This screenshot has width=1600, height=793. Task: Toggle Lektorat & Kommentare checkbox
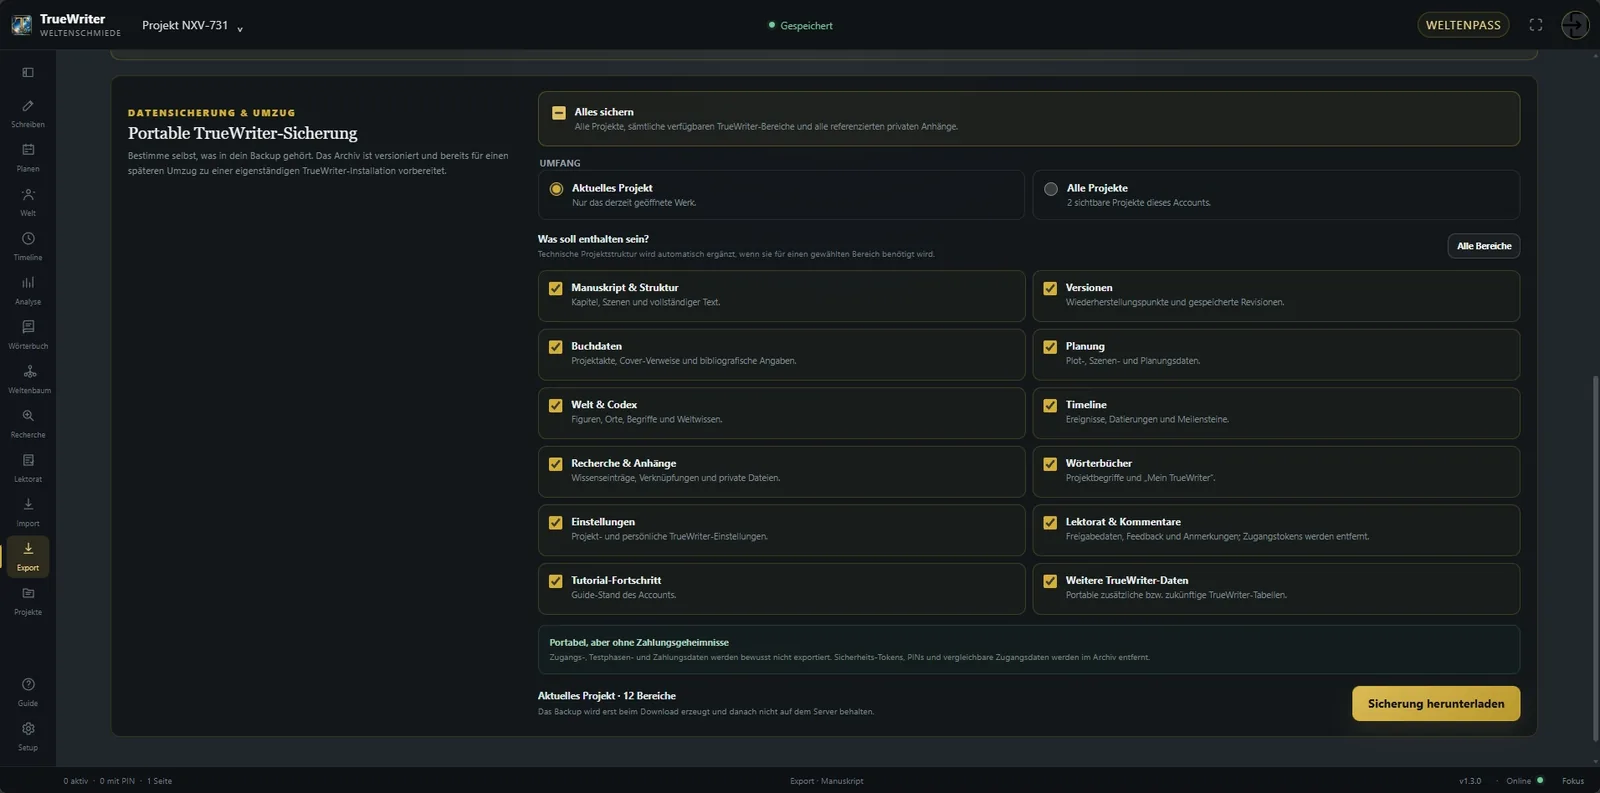point(1050,523)
